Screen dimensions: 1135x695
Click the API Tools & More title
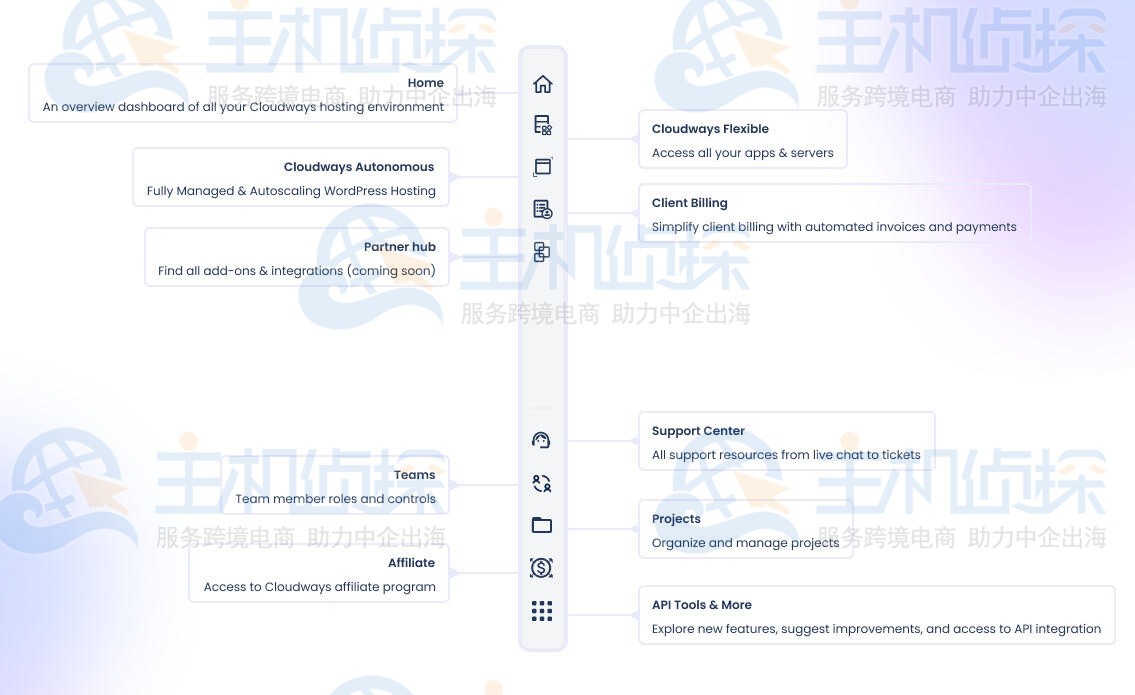[701, 605]
